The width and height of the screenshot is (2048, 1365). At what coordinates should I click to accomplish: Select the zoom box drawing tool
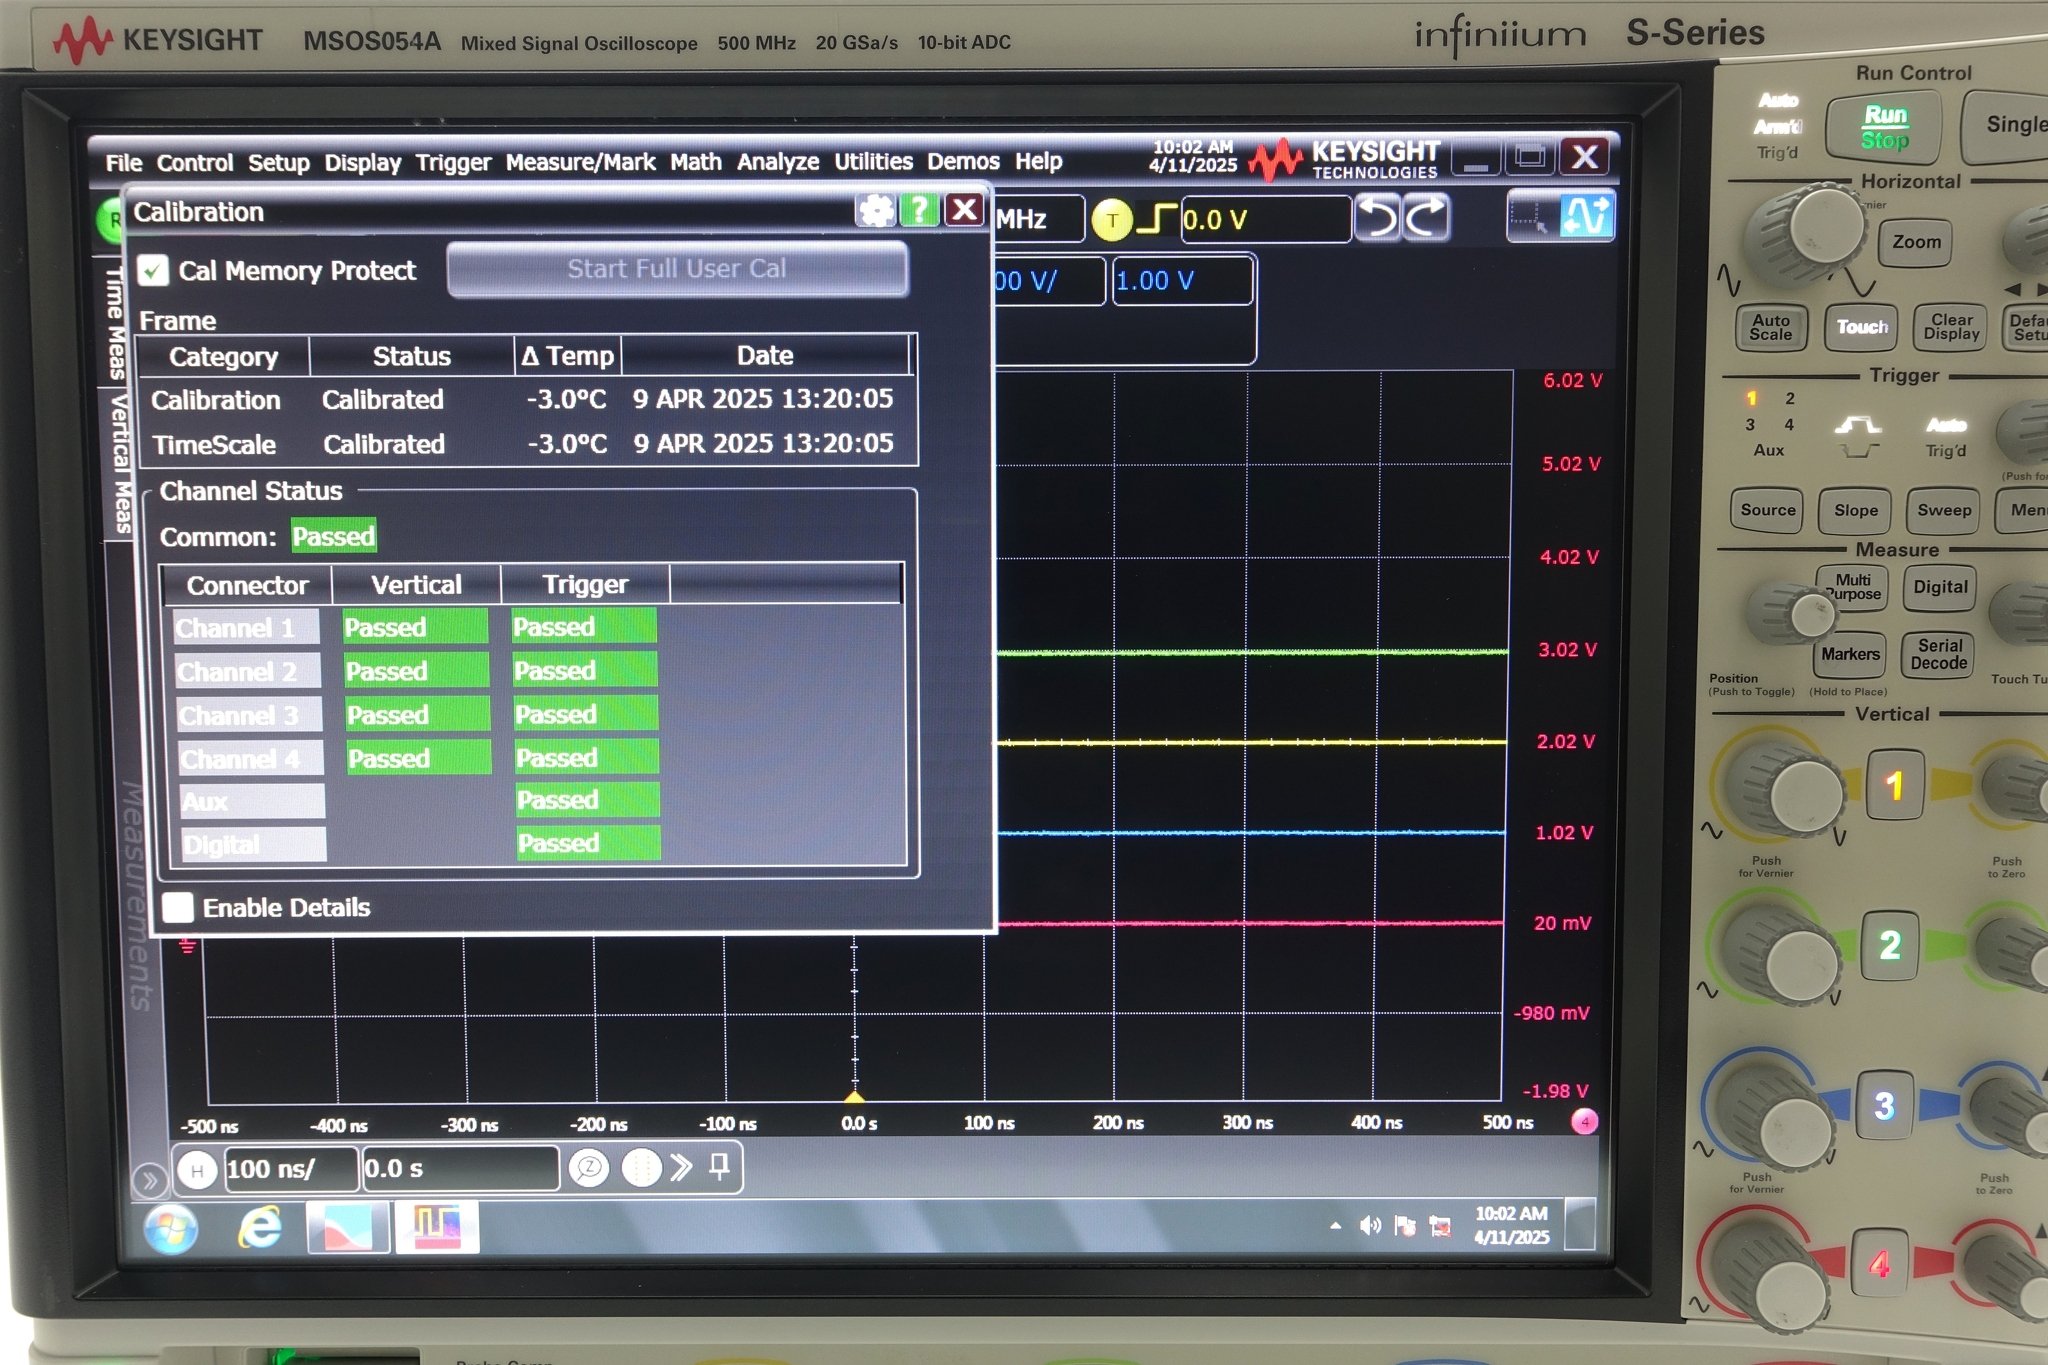1531,216
